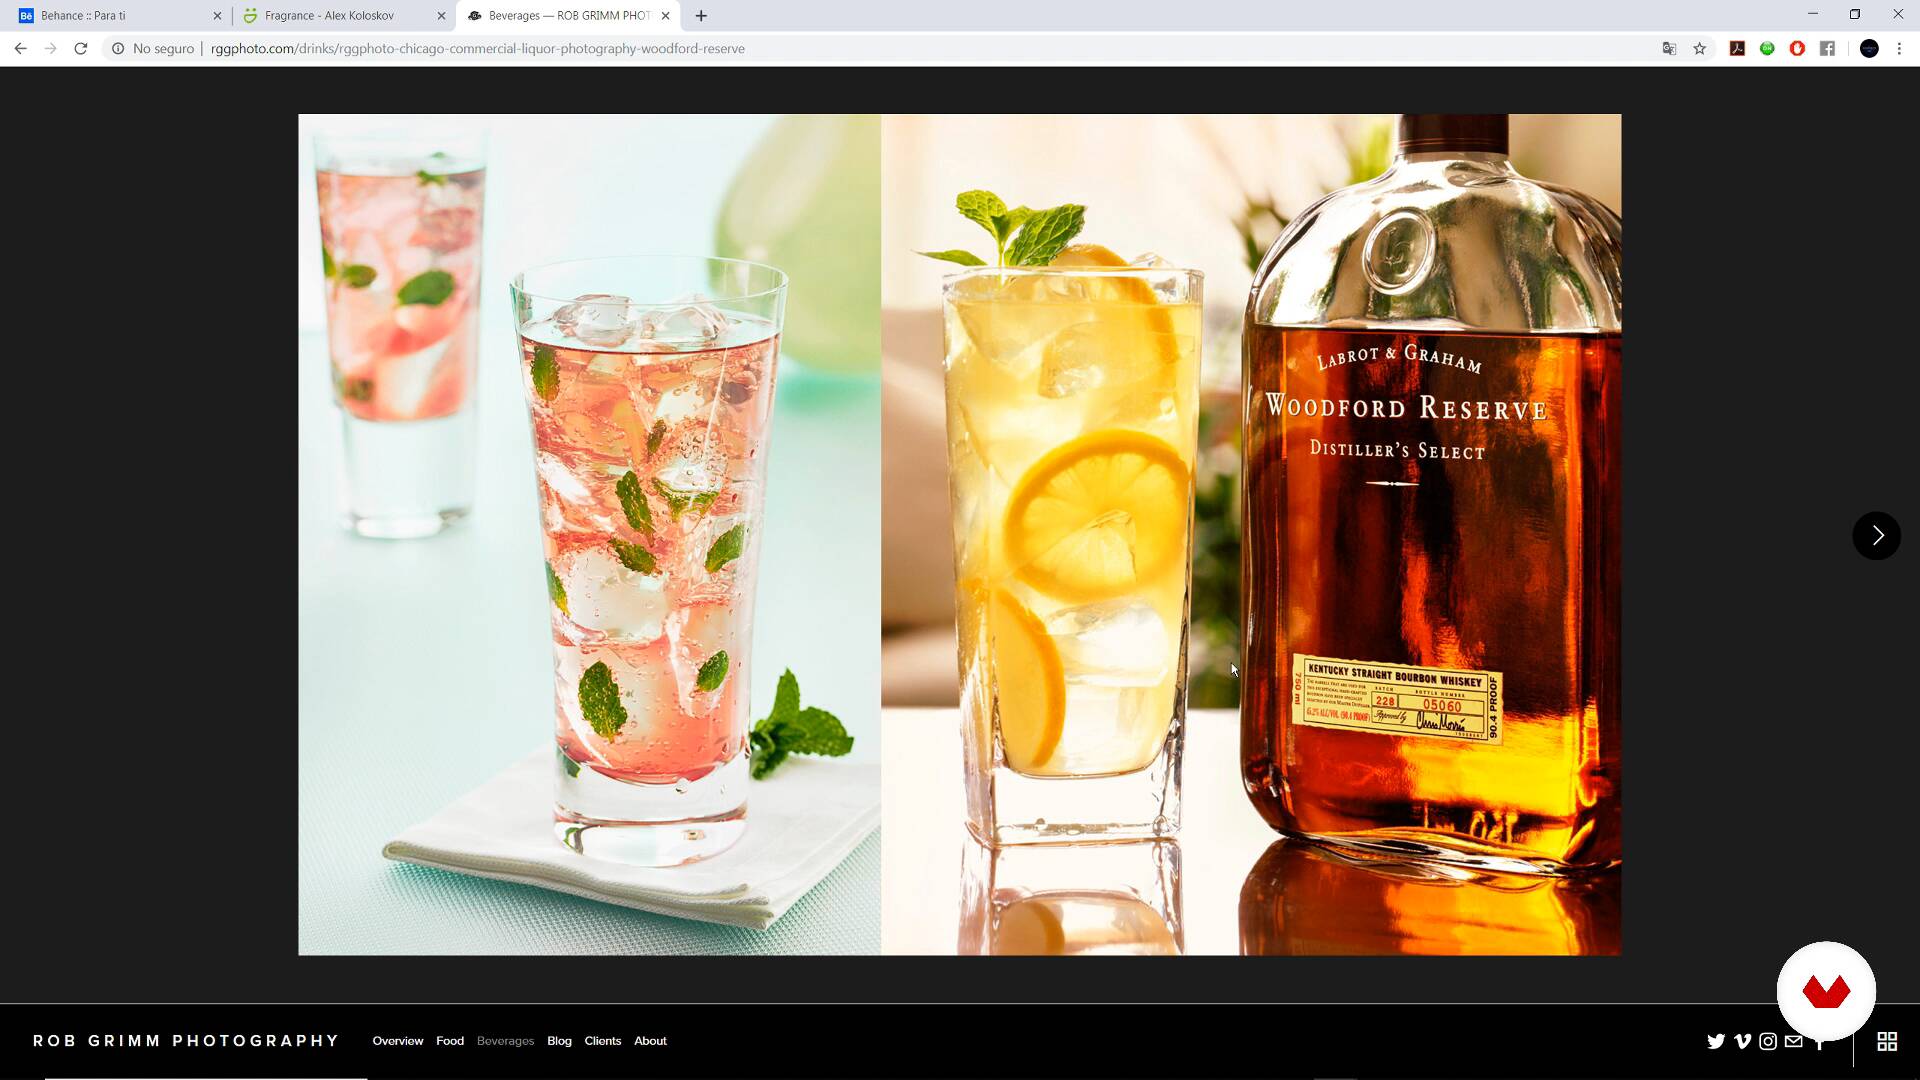Toggle the green ON extension icon
This screenshot has height=1080, width=1920.
point(1767,48)
